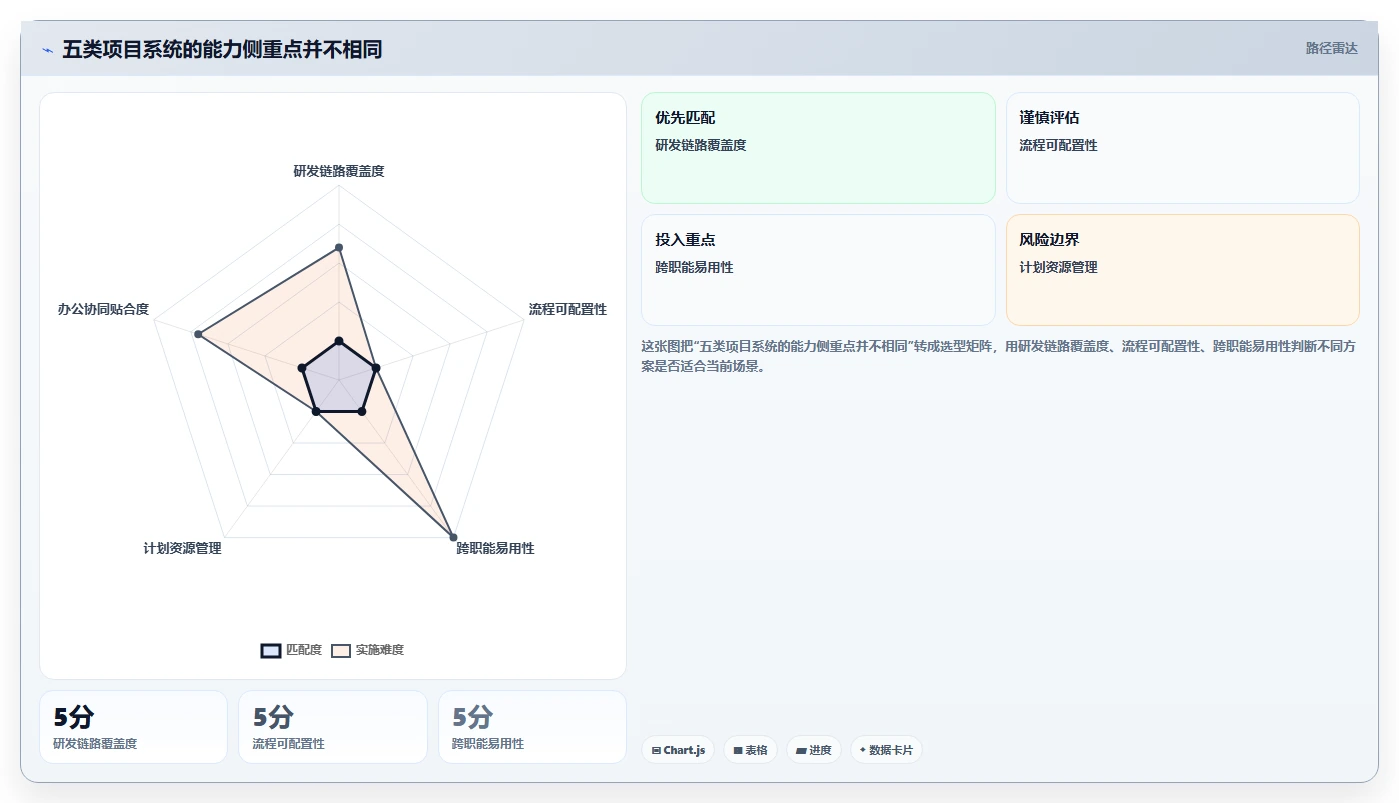This screenshot has width=1399, height=803.
Task: Click the 研发链路覆盖度 radar axis label
Action: click(x=339, y=171)
